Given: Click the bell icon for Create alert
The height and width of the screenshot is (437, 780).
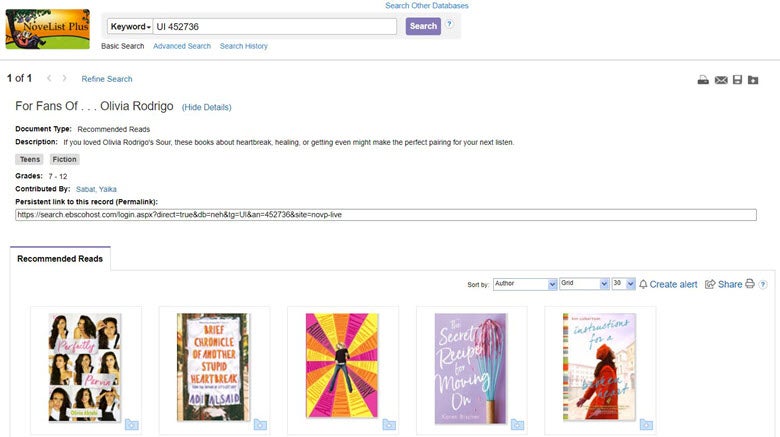Looking at the screenshot, I should [643, 284].
